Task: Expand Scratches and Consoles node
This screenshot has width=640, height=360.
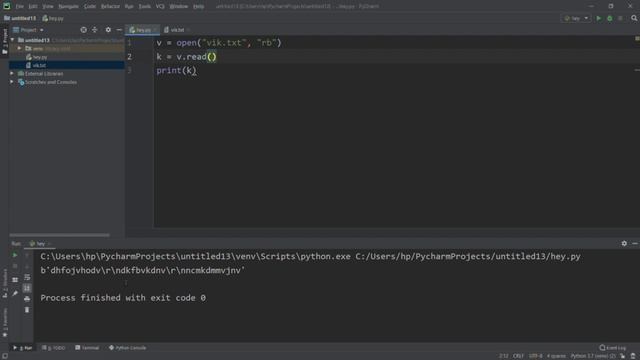Action: tap(12, 82)
